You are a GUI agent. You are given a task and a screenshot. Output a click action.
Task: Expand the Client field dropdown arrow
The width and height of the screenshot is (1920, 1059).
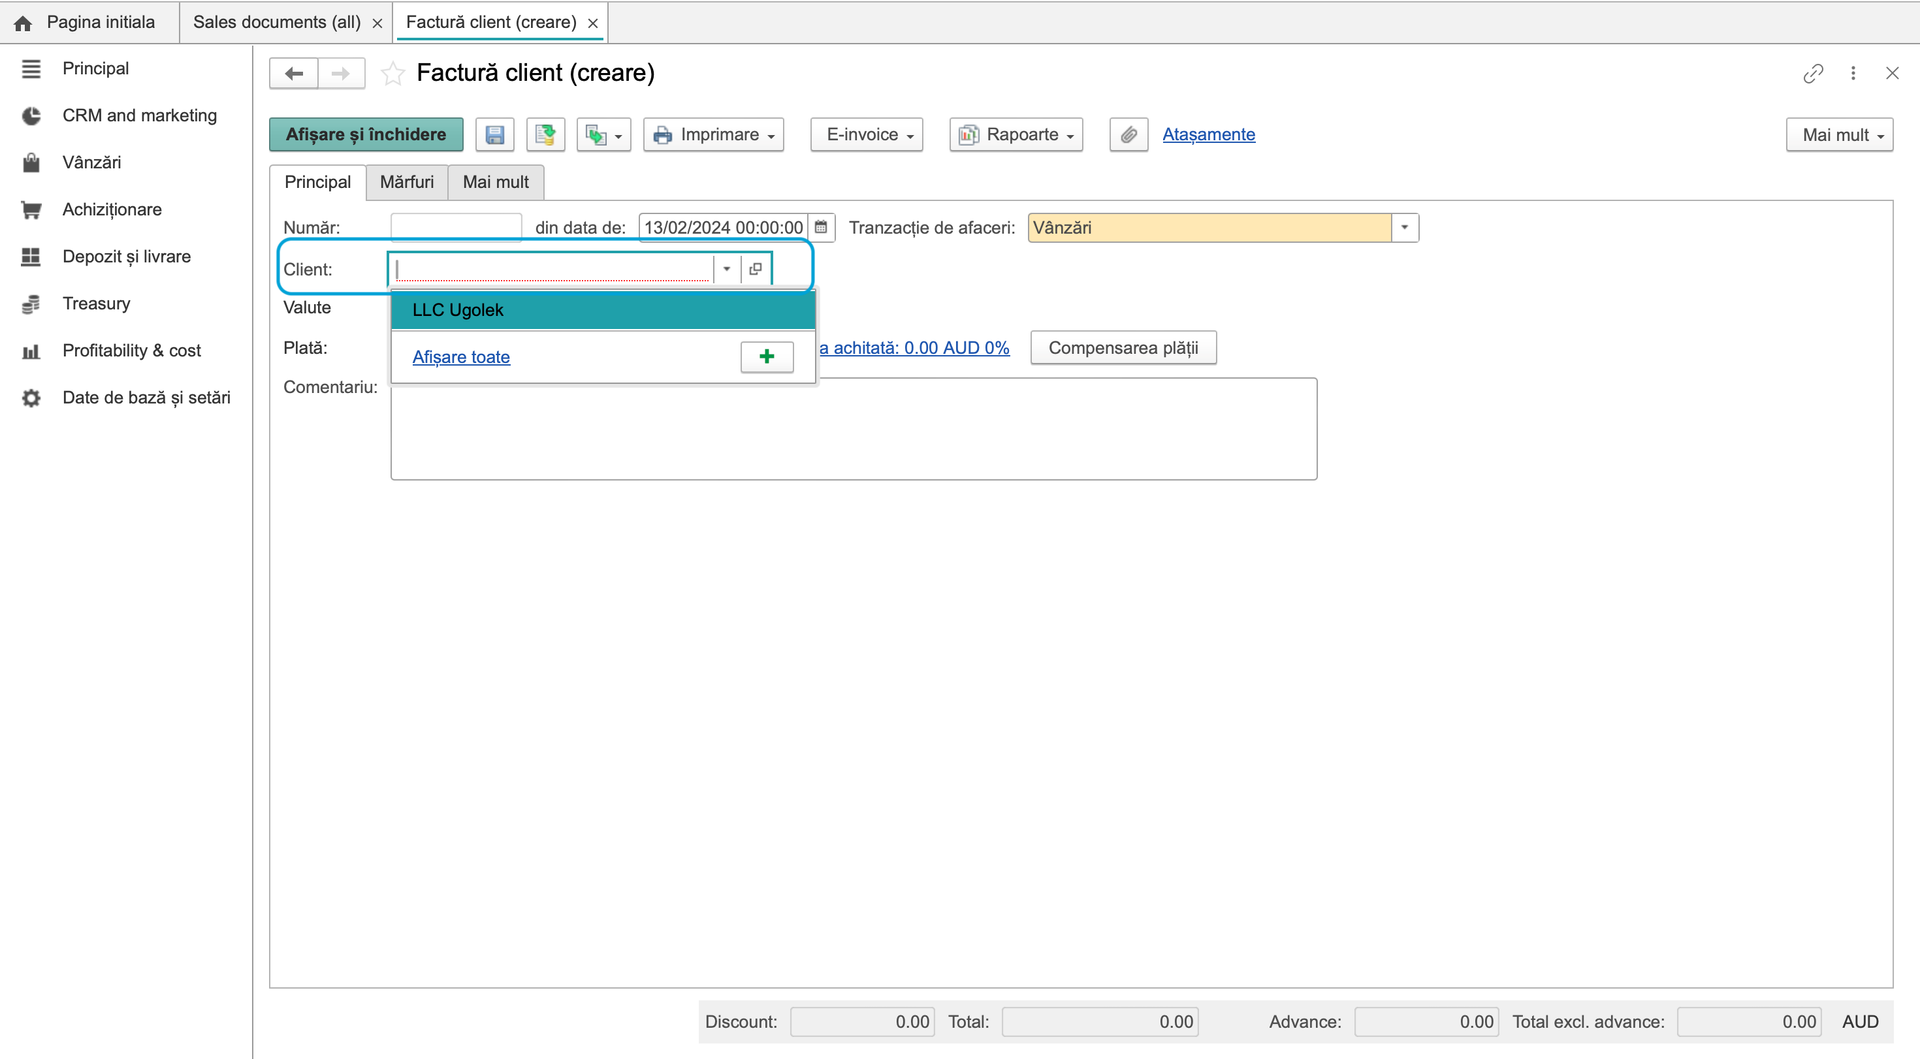point(727,269)
